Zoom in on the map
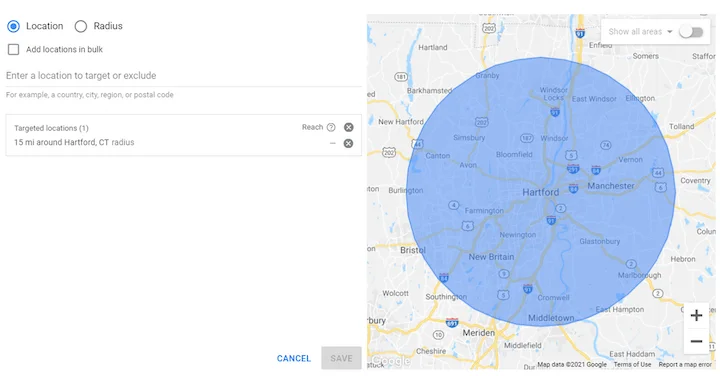 [696, 315]
